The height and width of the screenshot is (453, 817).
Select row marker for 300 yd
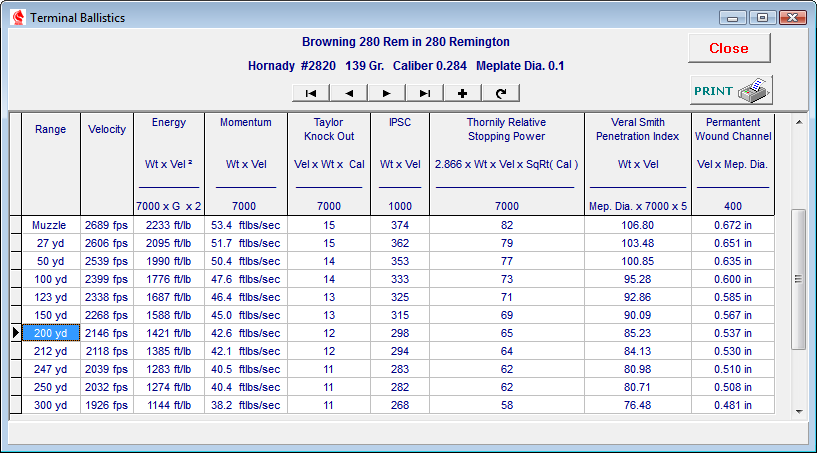15,405
